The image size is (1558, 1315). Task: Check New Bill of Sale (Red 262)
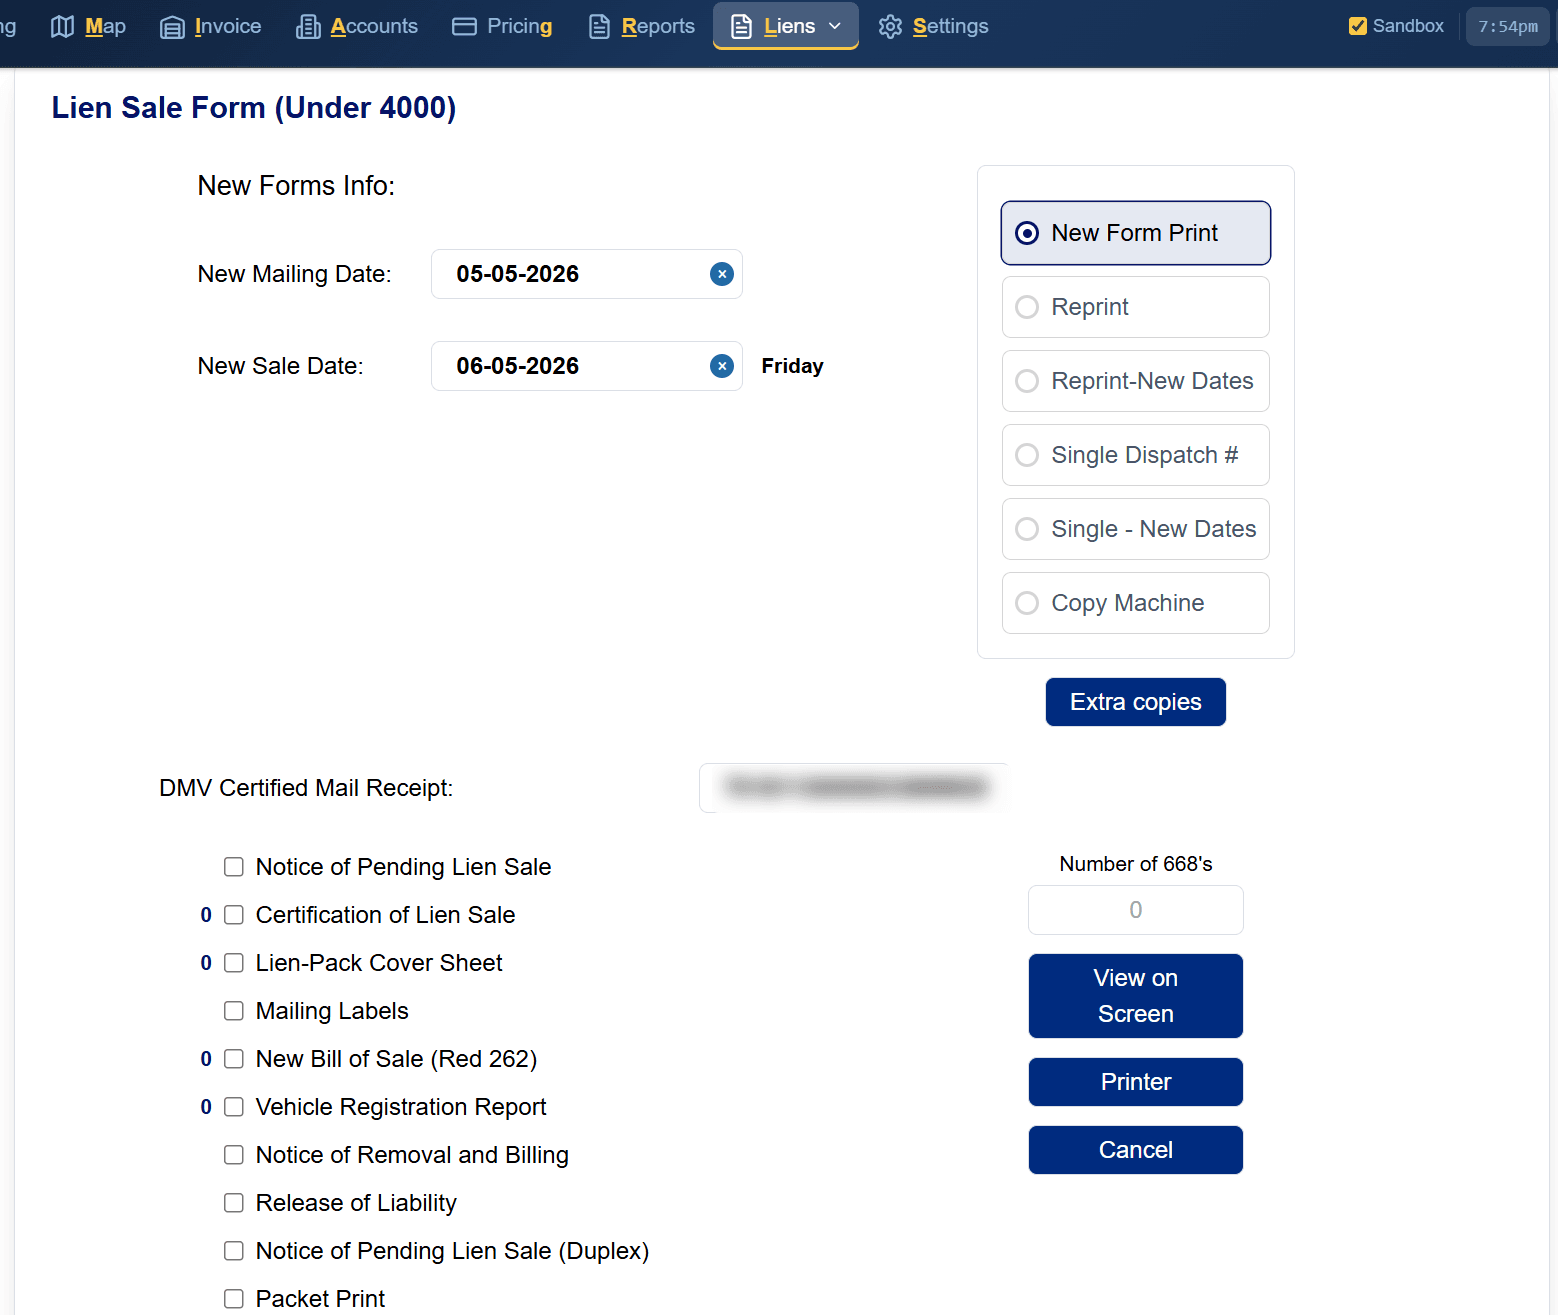tap(234, 1059)
